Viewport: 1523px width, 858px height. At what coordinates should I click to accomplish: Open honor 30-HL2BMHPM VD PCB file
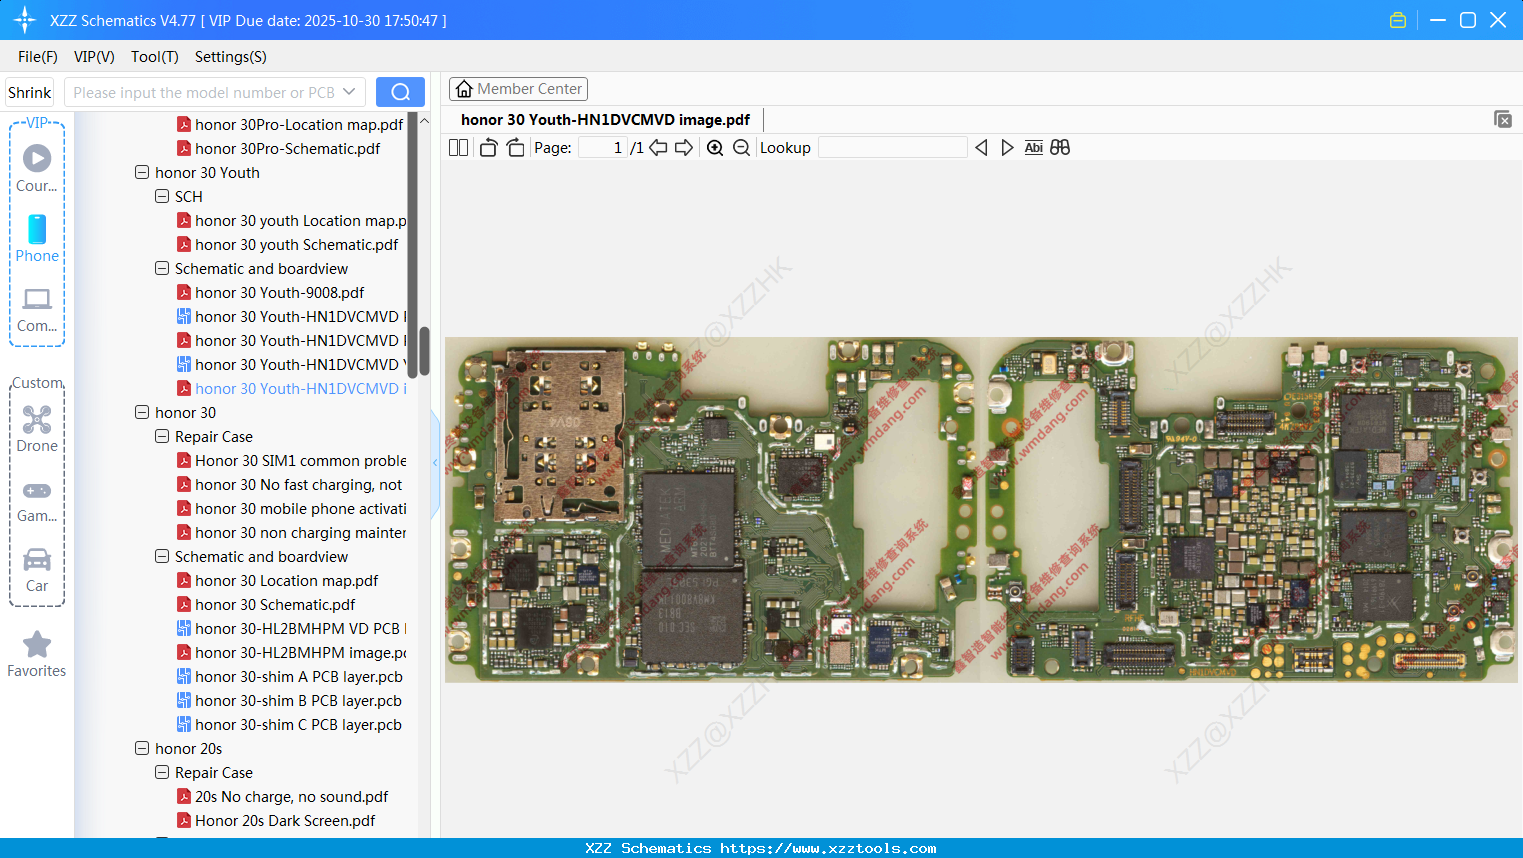tap(300, 628)
